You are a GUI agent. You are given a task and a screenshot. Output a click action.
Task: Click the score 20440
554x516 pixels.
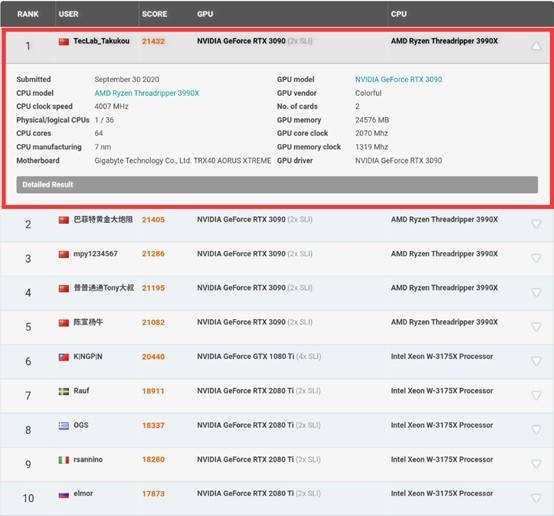153,357
